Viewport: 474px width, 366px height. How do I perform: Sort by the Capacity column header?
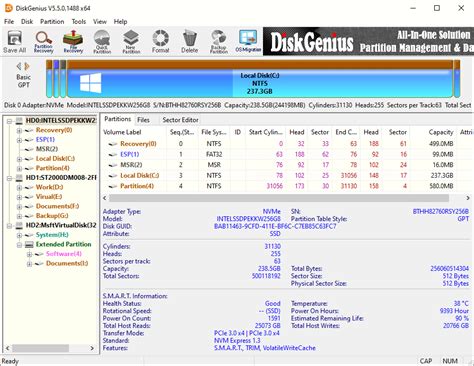434,132
